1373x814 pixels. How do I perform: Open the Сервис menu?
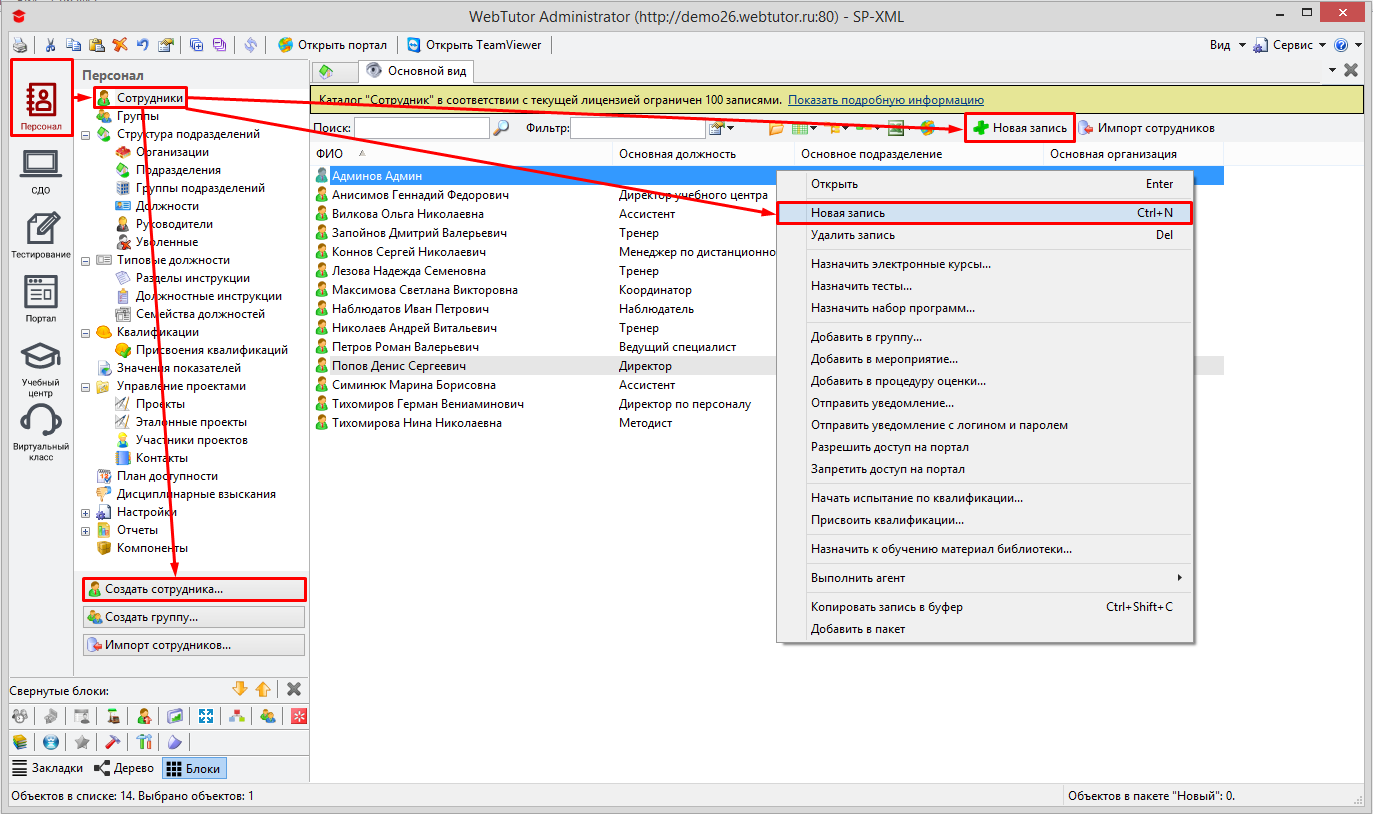coord(1290,44)
